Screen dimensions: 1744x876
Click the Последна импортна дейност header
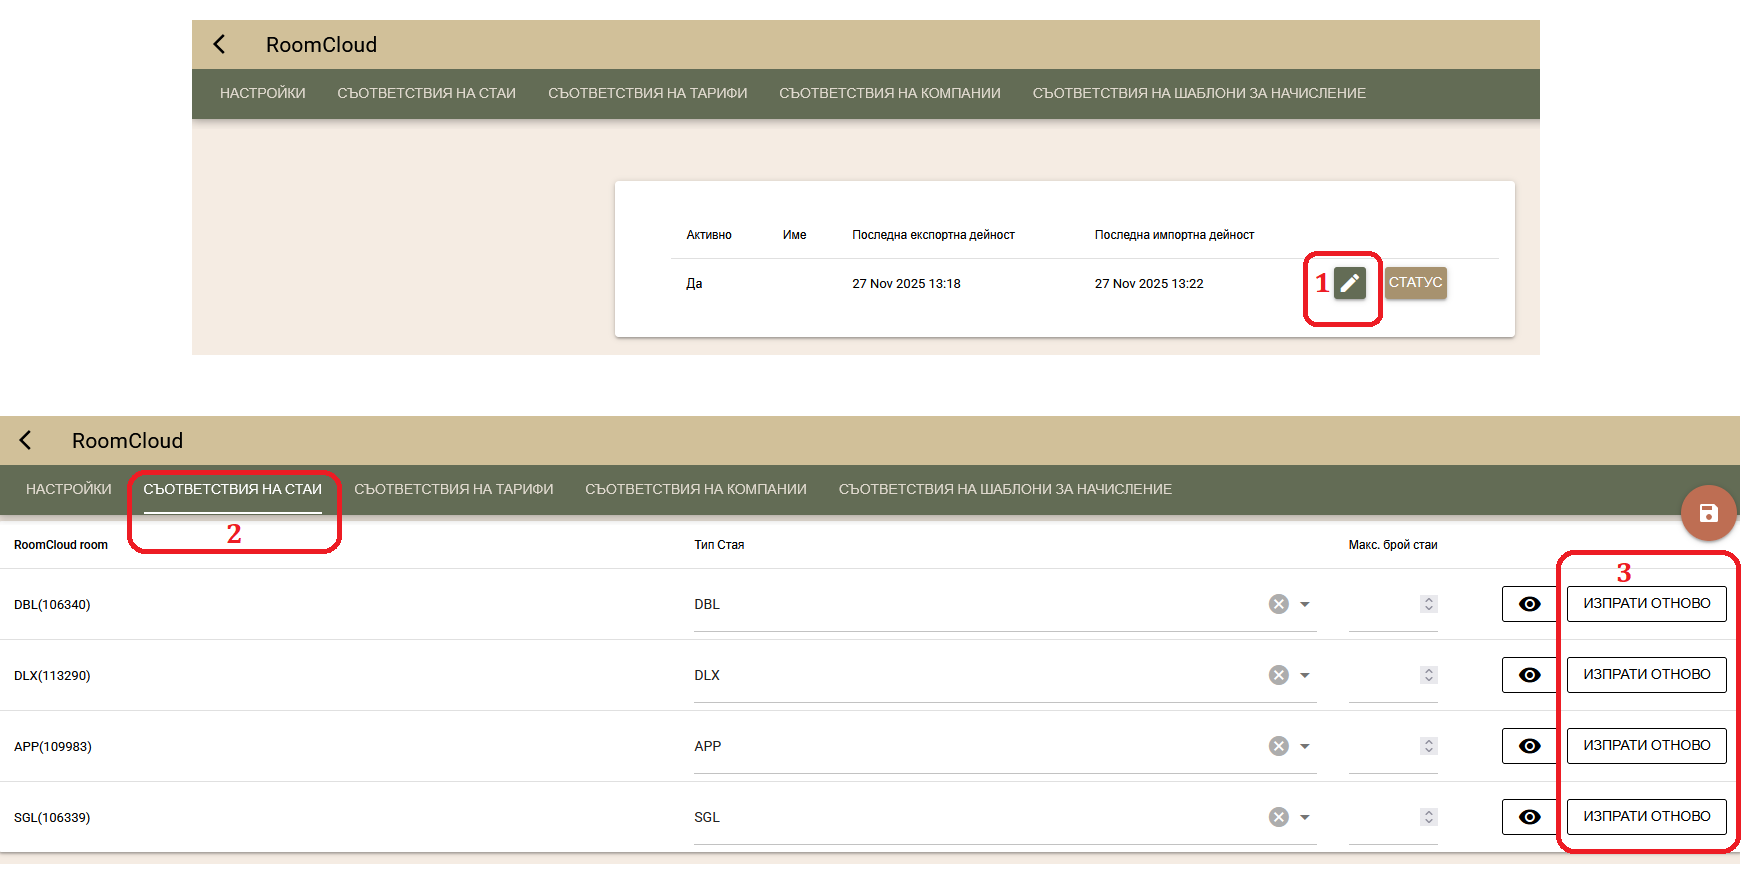tap(1174, 235)
